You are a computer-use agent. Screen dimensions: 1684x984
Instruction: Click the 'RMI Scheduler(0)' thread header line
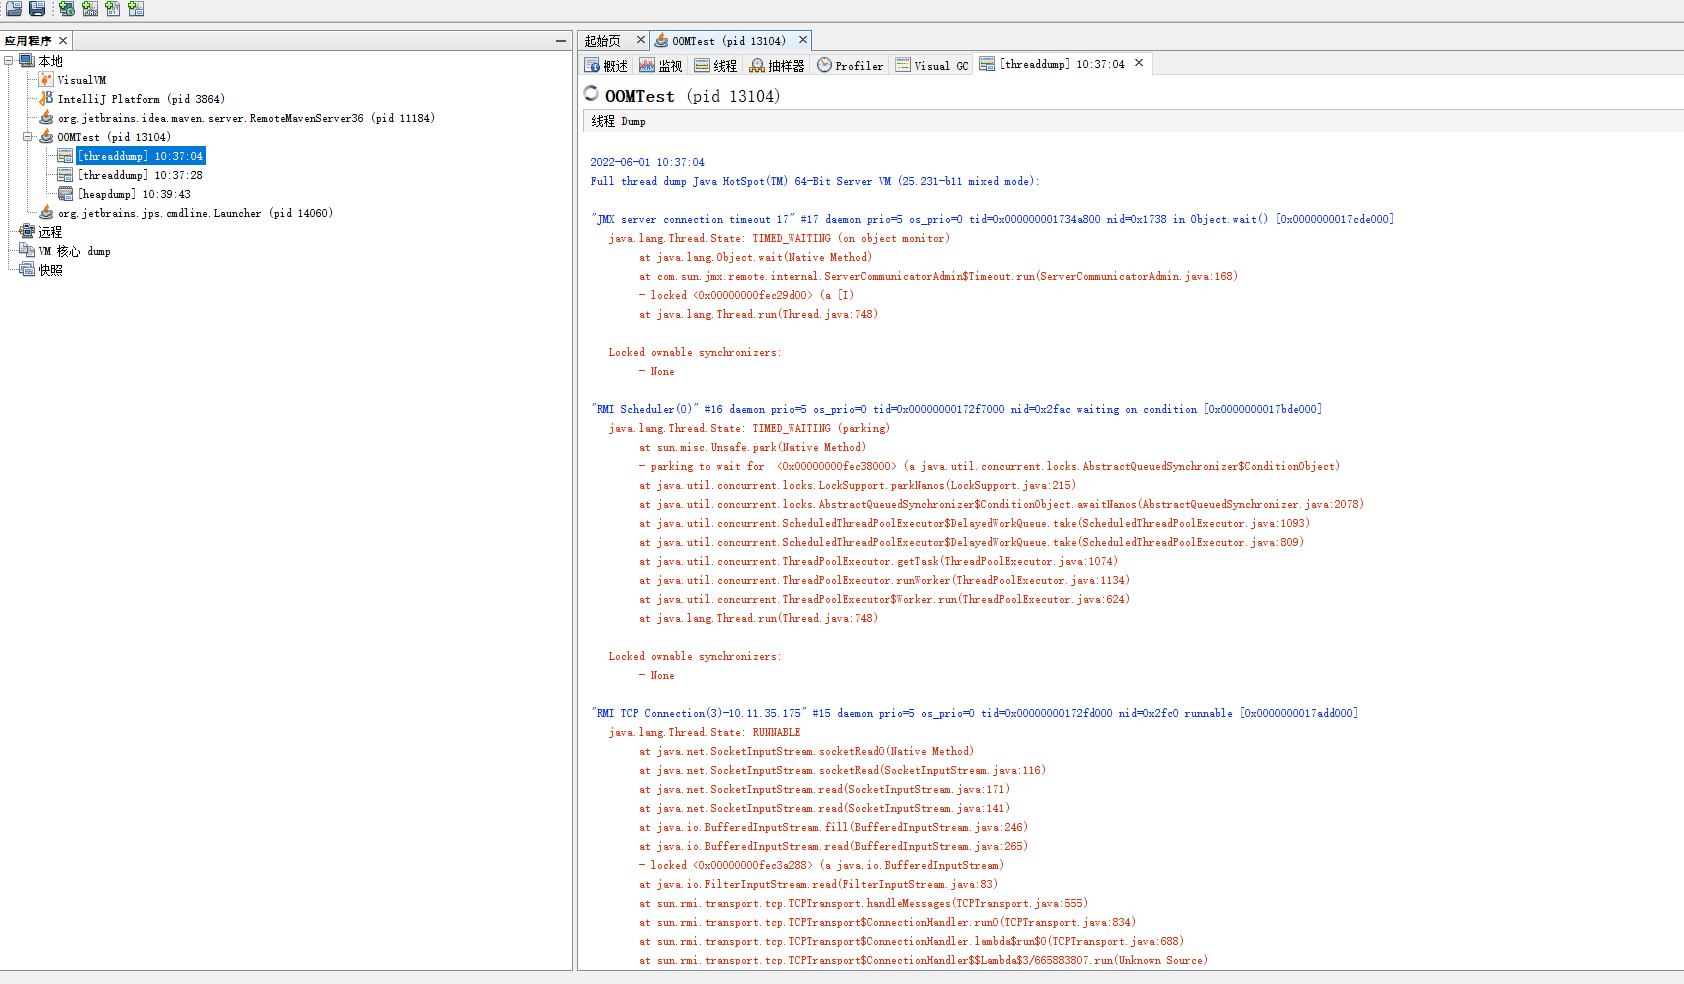[x=956, y=409]
